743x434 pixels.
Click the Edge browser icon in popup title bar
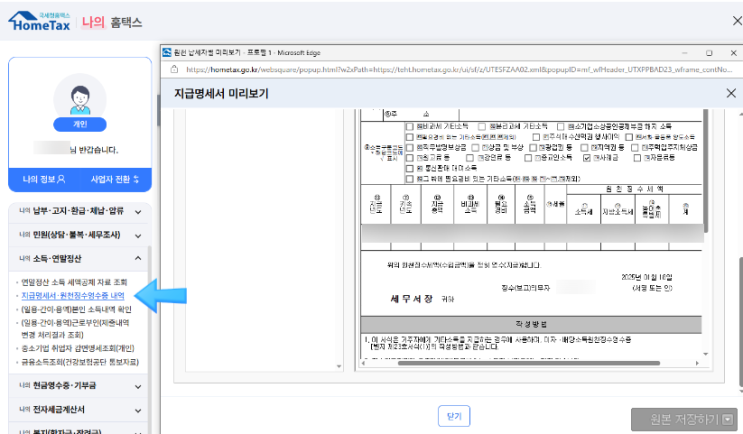pos(167,53)
